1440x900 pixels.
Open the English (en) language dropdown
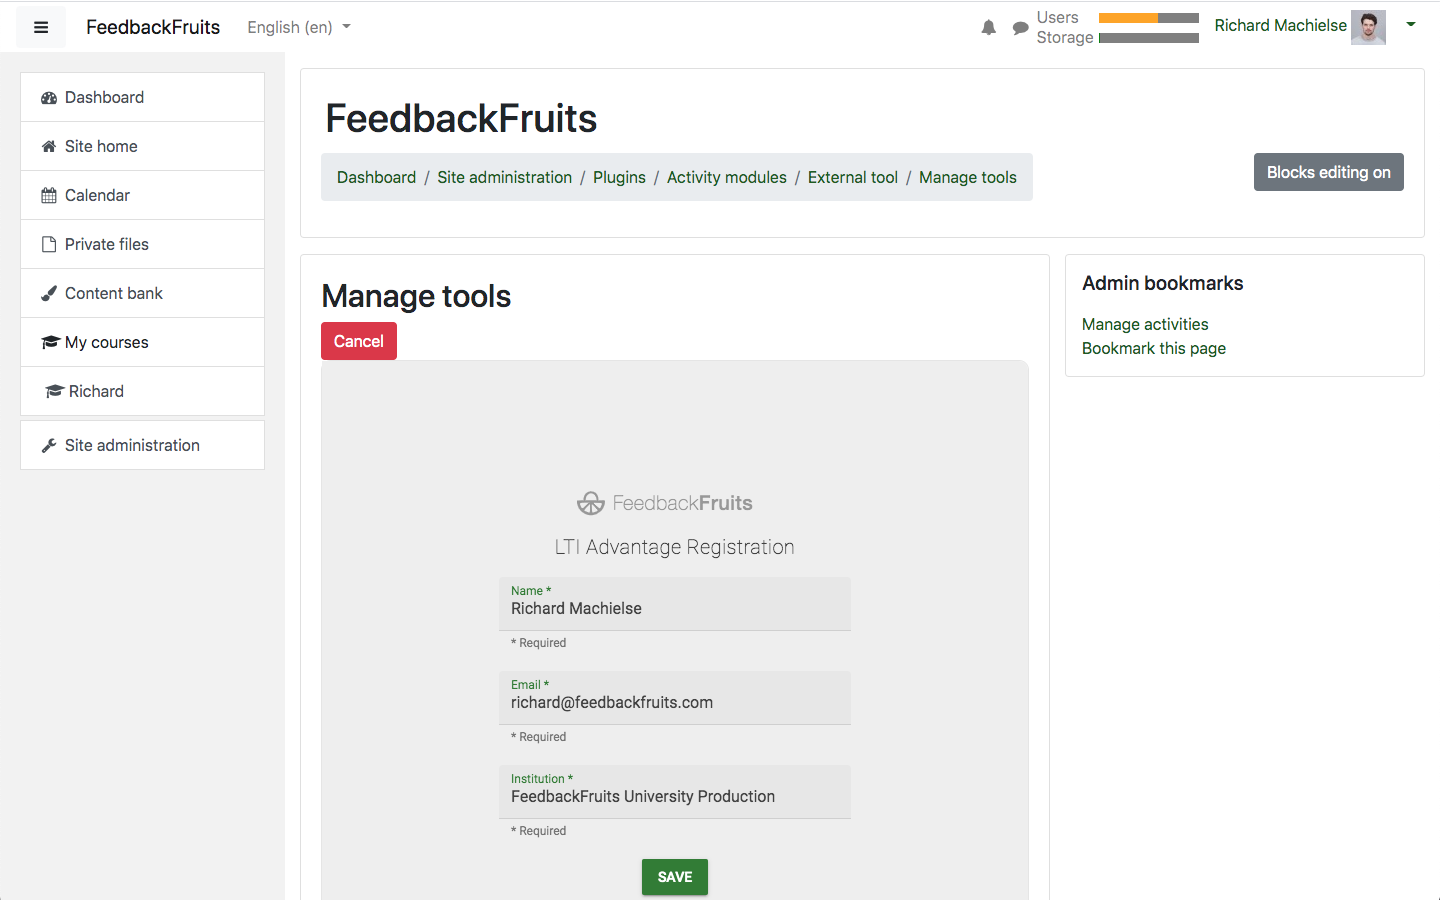298,27
